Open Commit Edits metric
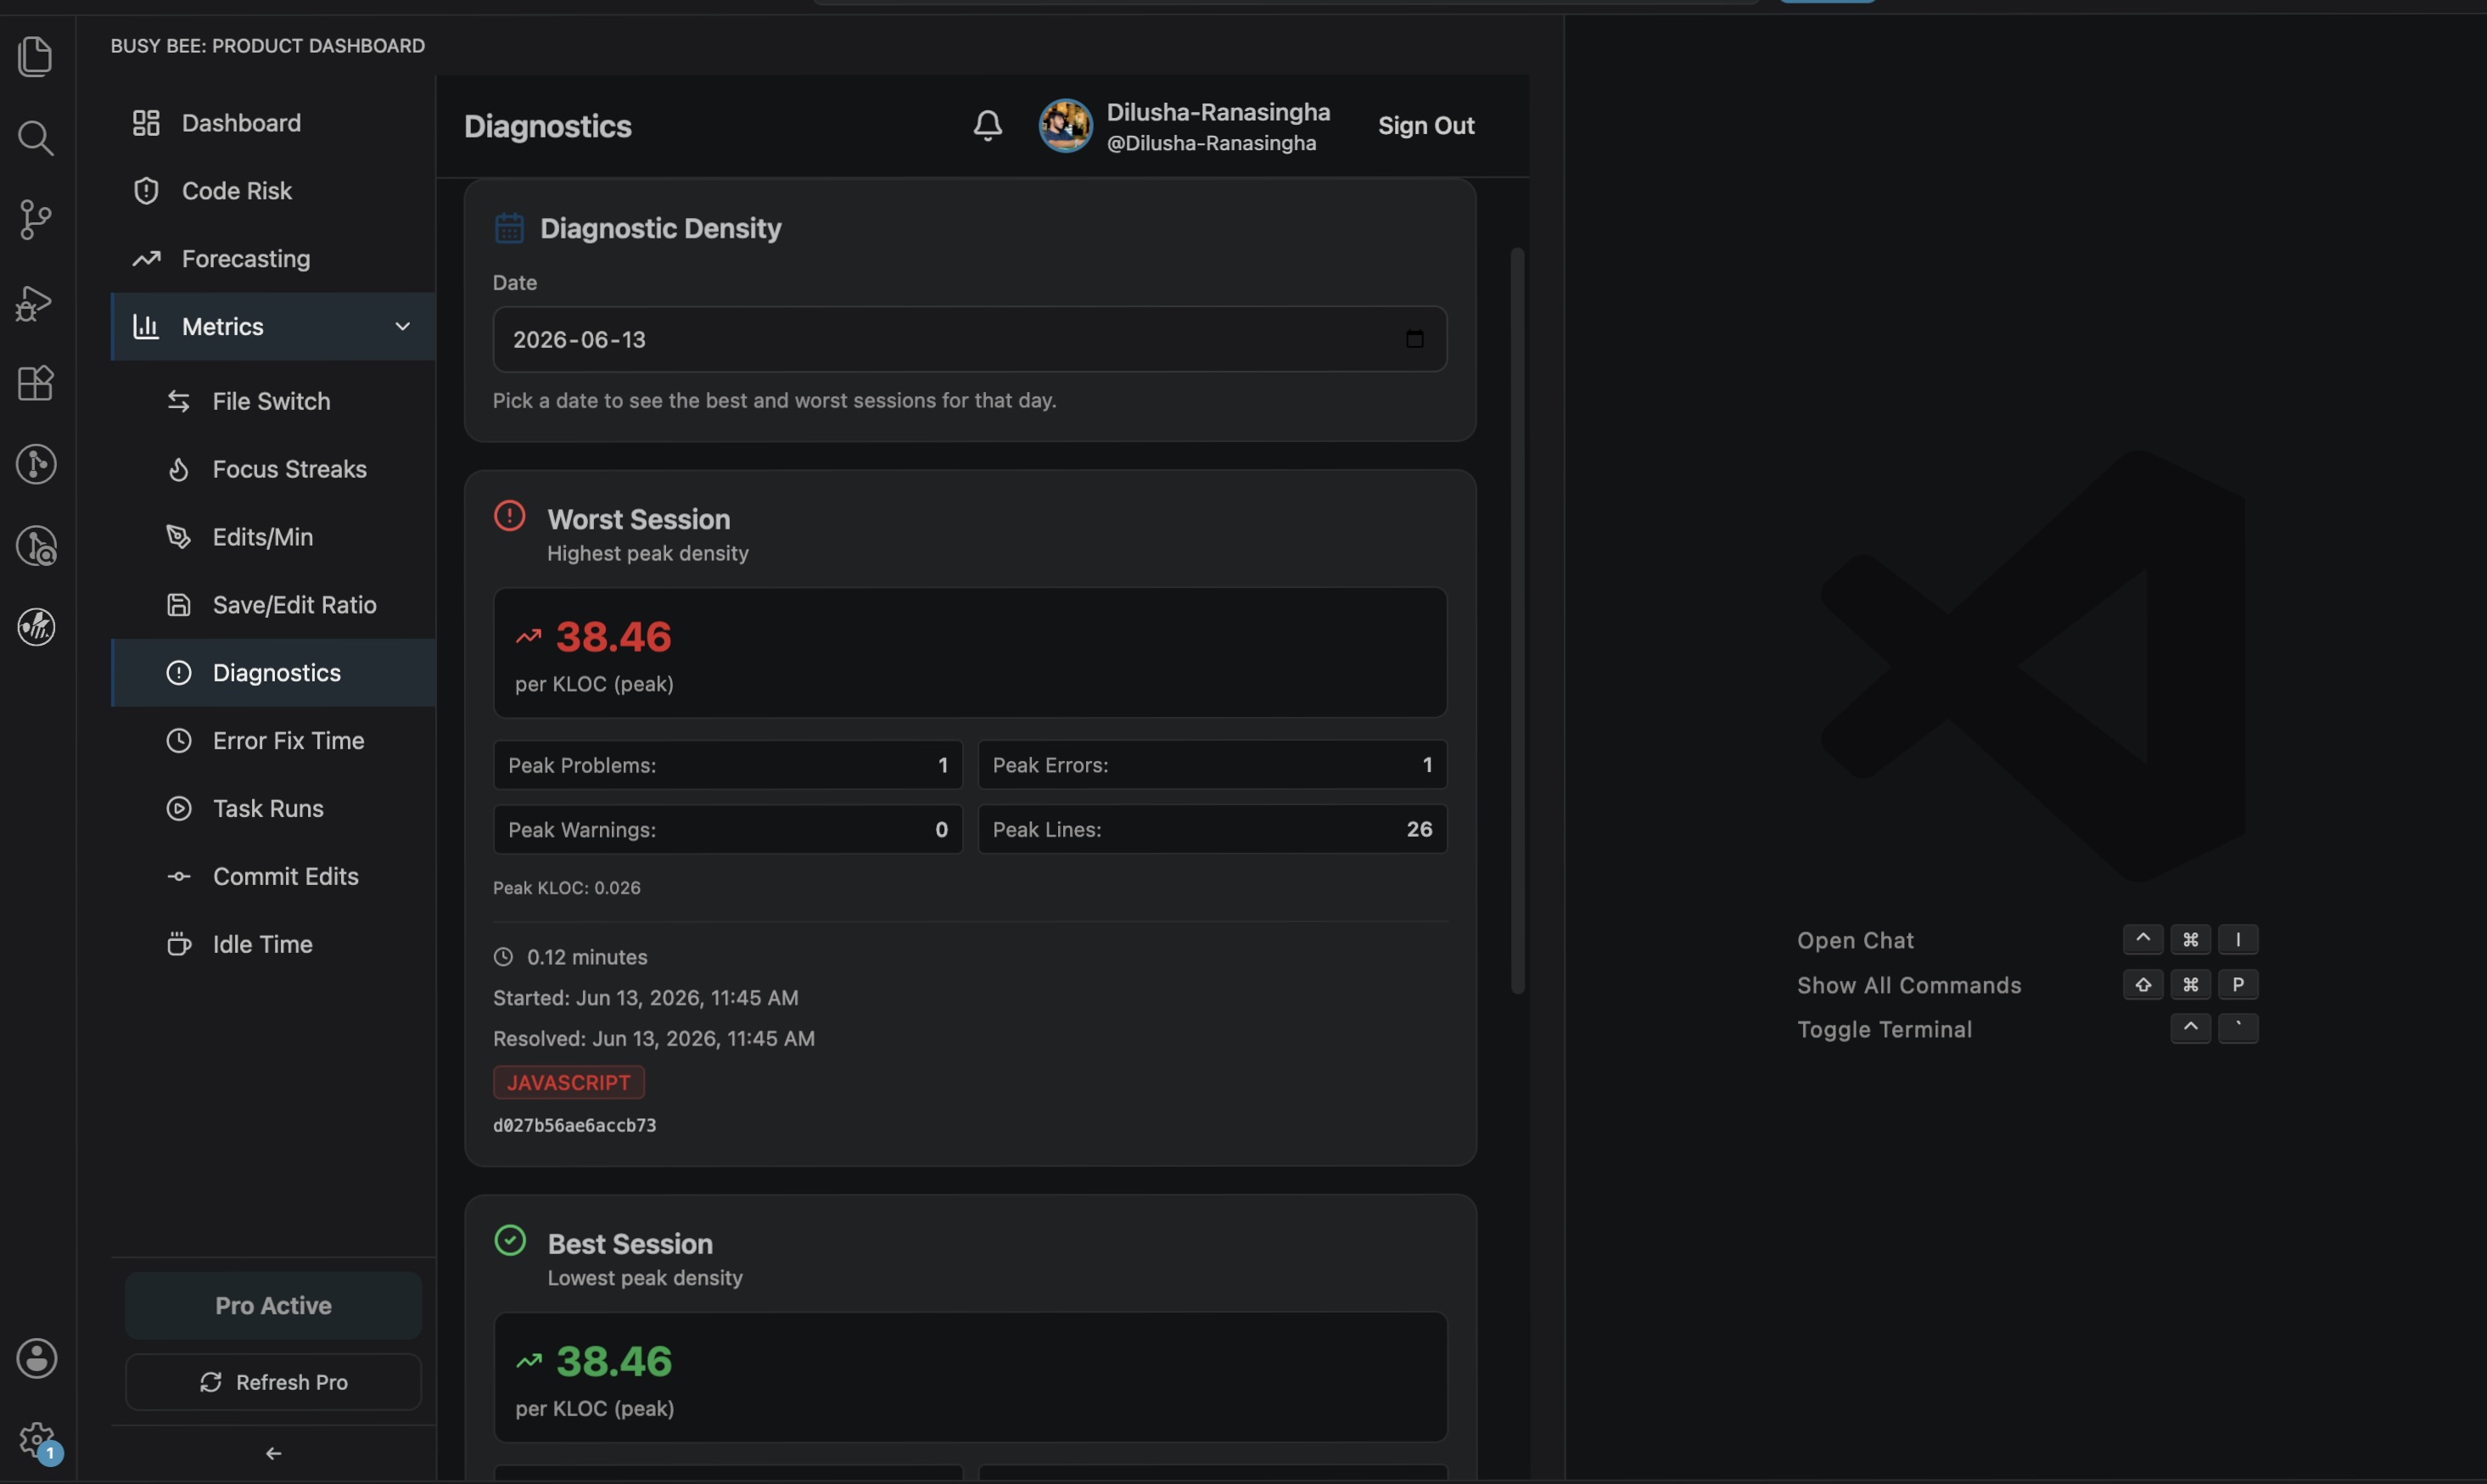This screenshot has width=2487, height=1484. [272, 876]
